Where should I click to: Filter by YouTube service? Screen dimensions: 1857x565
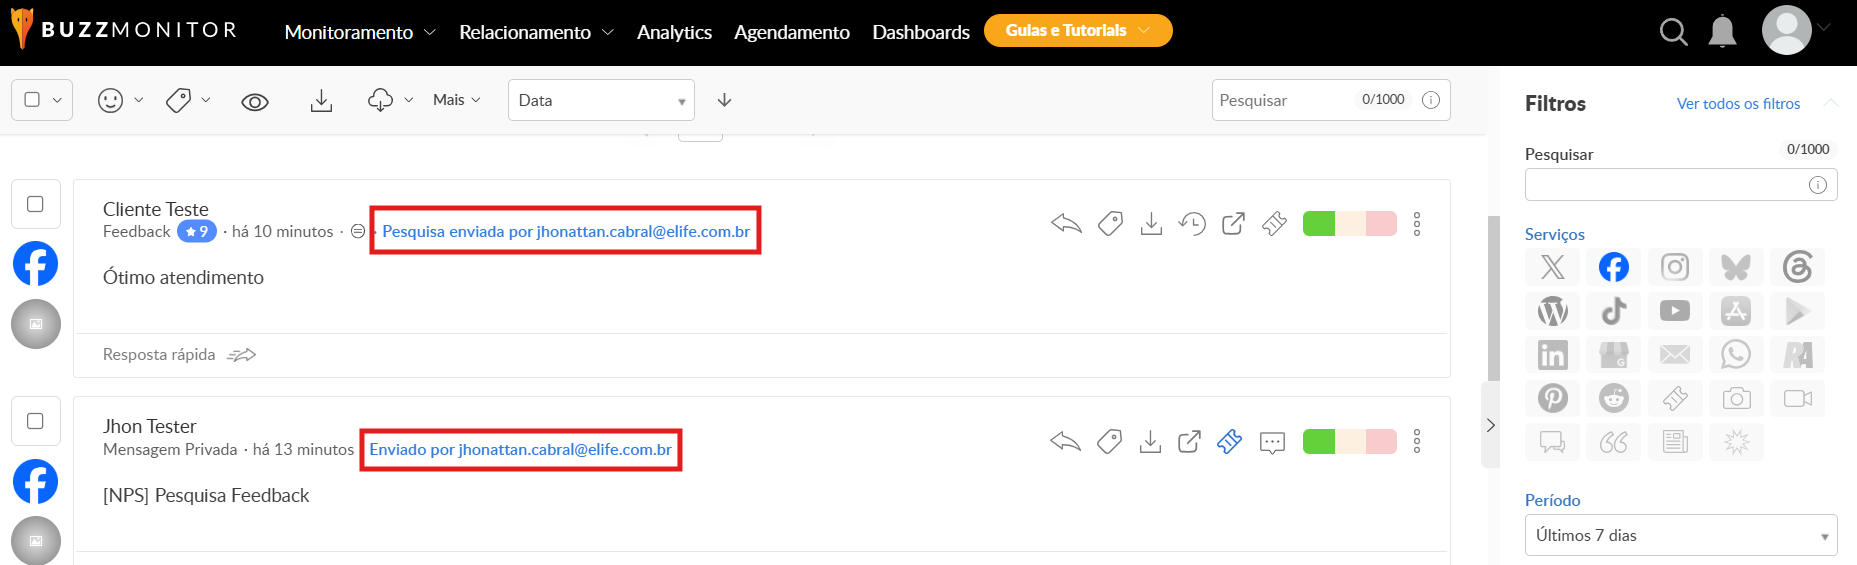click(1675, 311)
